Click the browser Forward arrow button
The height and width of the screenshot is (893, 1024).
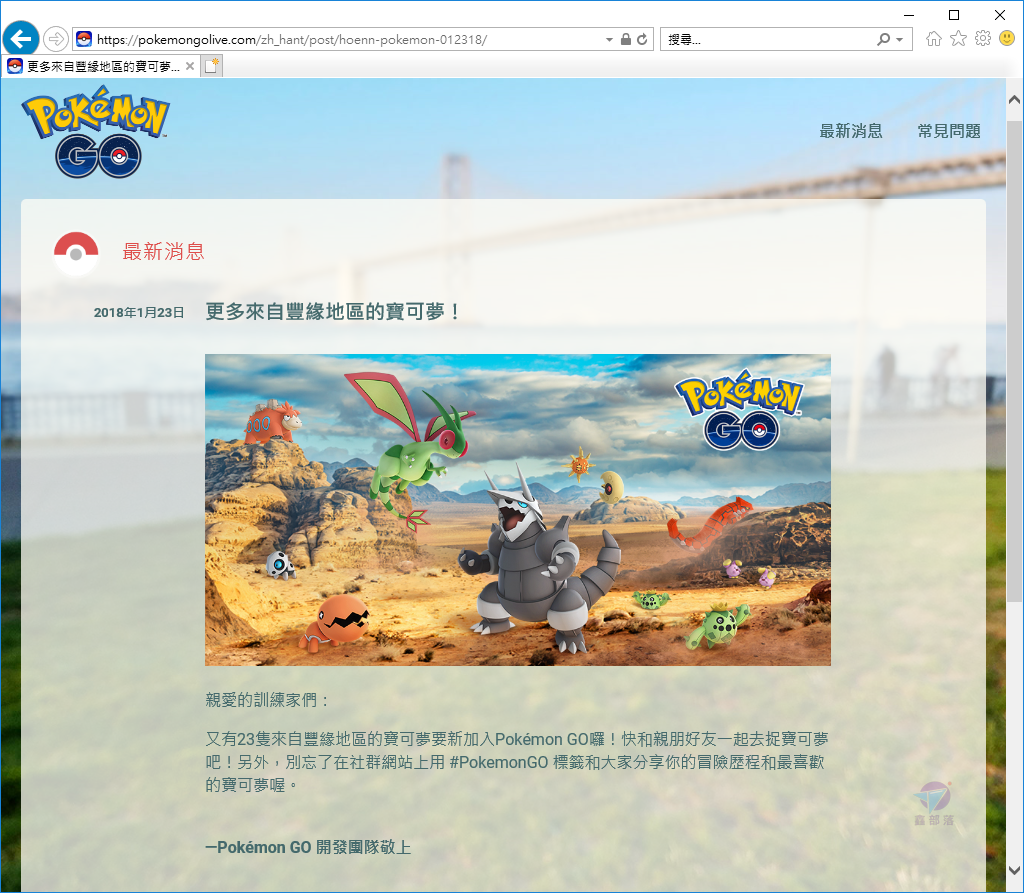56,39
